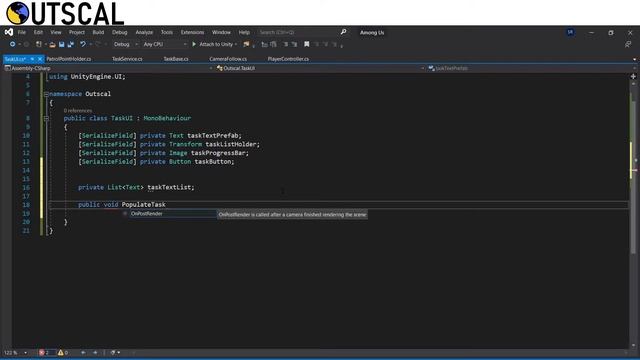Click the green Attach to Unity play button
This screenshot has width=640, height=360.
(194, 44)
